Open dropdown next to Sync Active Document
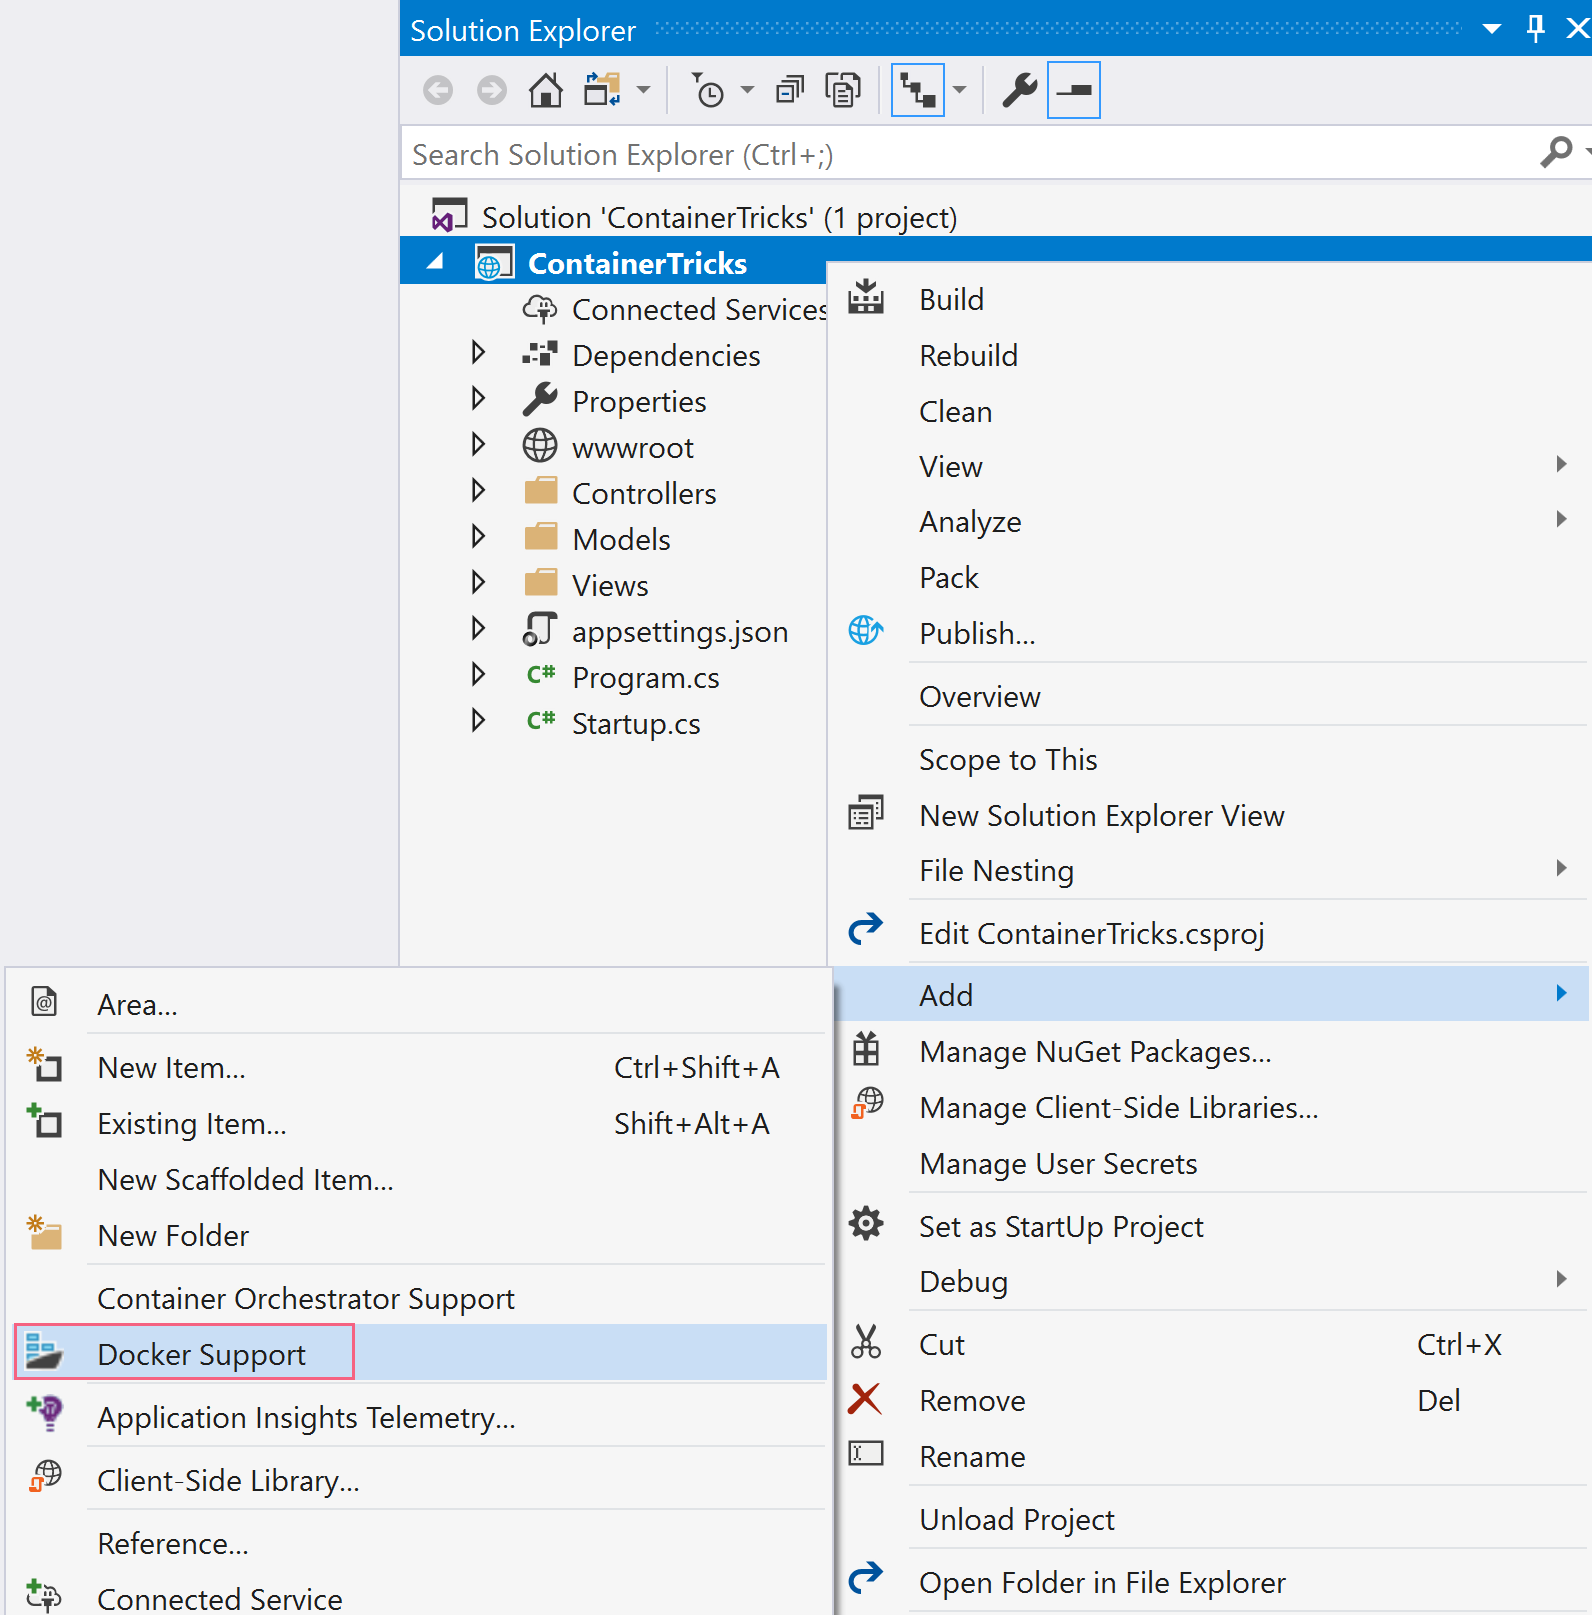The width and height of the screenshot is (1592, 1615). click(960, 91)
